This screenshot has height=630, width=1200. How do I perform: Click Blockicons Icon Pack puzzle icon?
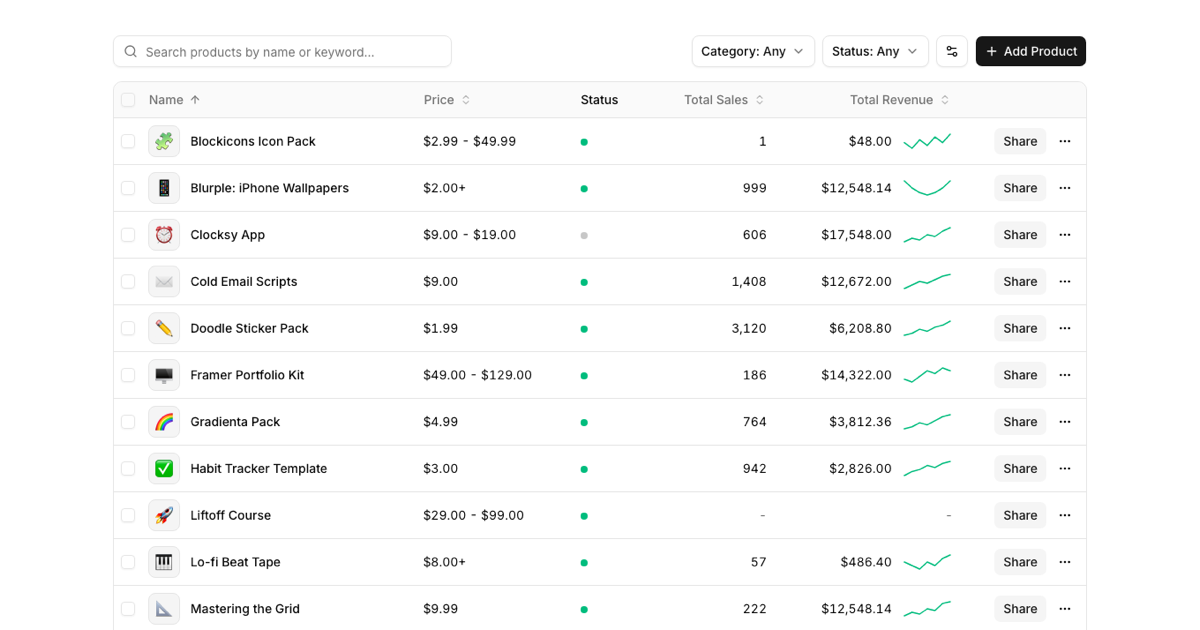click(164, 141)
